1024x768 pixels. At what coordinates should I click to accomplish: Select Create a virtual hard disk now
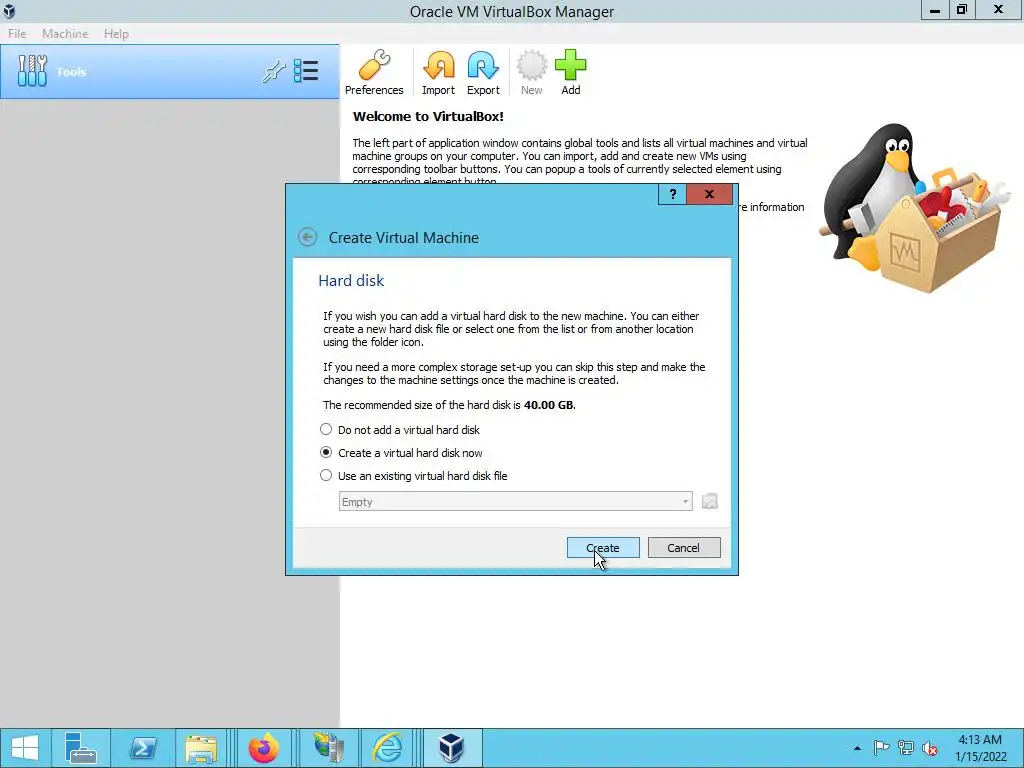[401, 453]
